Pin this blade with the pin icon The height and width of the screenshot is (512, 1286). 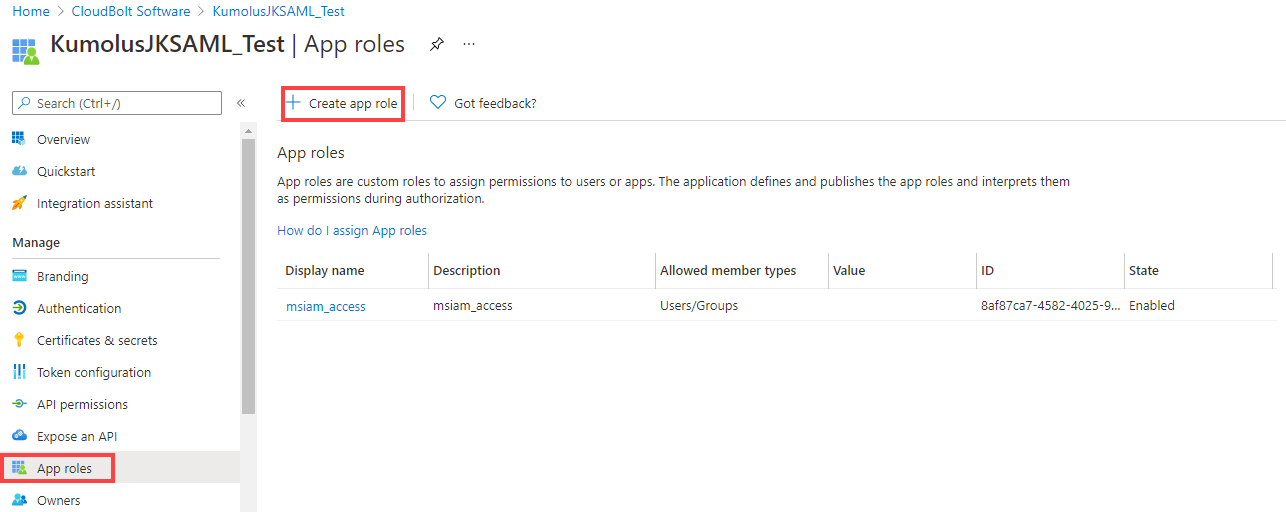(436, 45)
